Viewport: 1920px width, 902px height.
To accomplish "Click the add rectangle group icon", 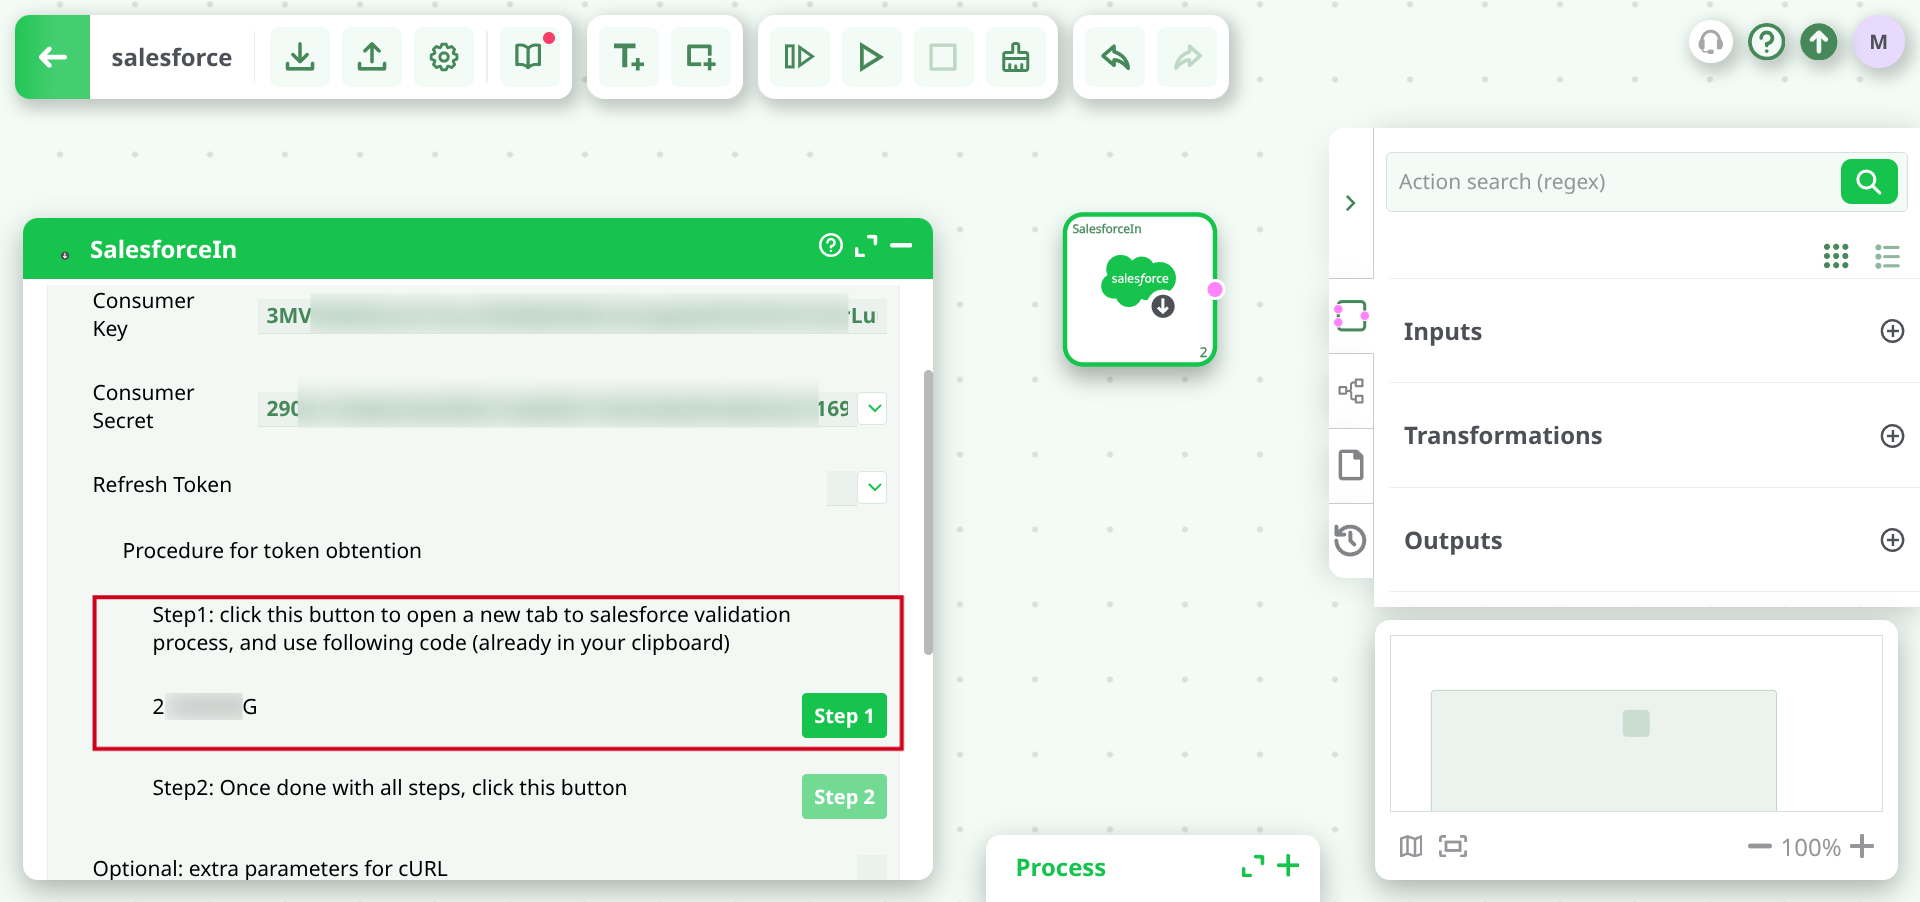I will tap(701, 57).
